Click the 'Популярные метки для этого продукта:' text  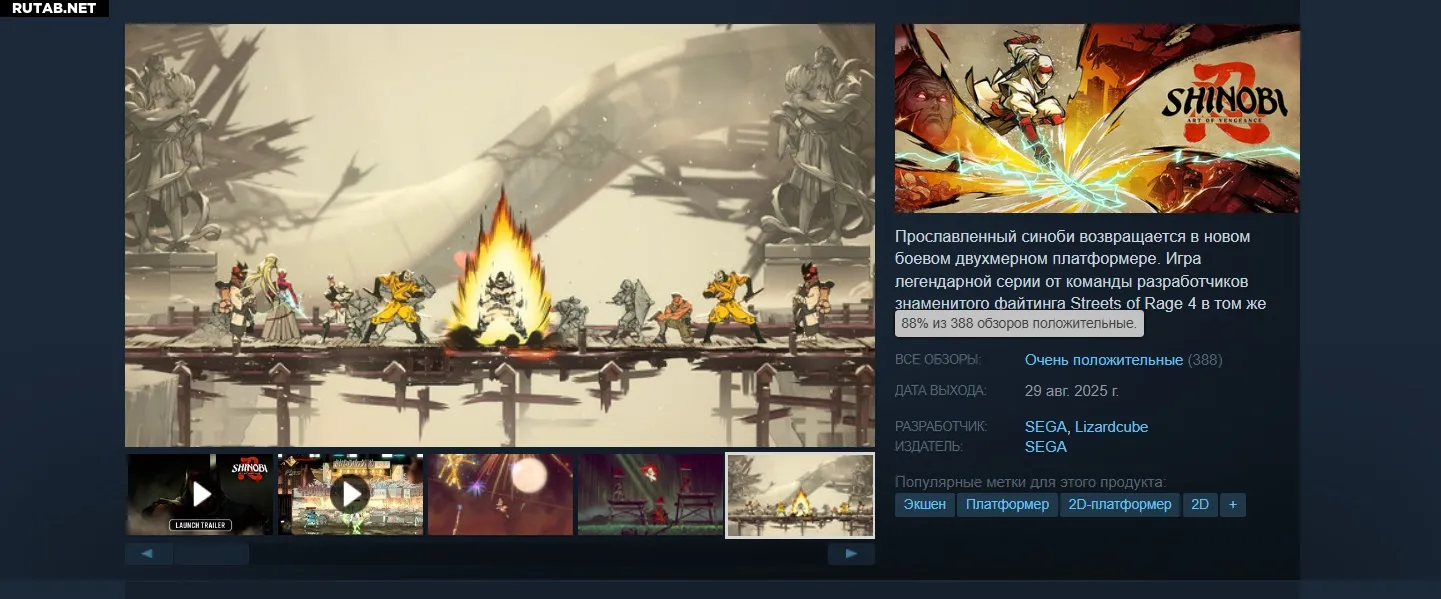1031,482
